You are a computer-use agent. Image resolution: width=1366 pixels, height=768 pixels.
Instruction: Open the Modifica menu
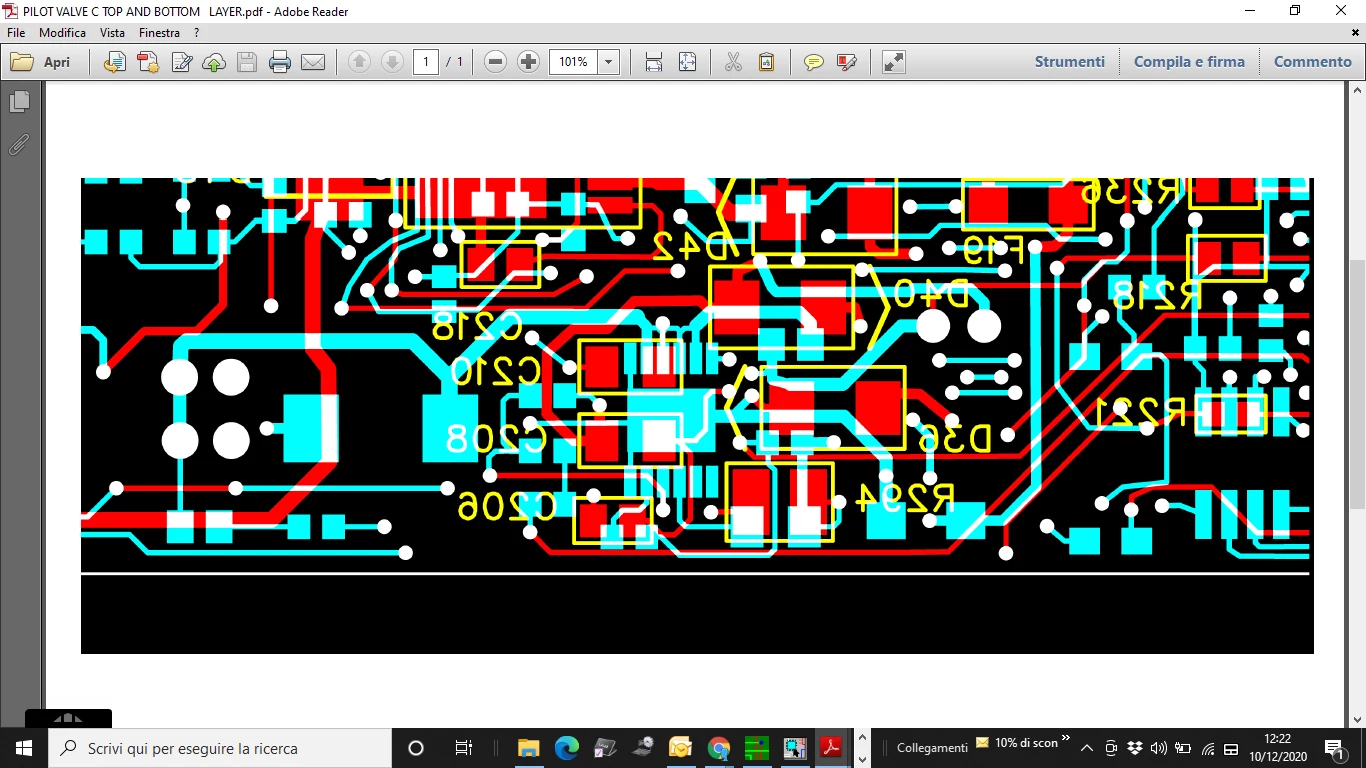pyautogui.click(x=62, y=33)
